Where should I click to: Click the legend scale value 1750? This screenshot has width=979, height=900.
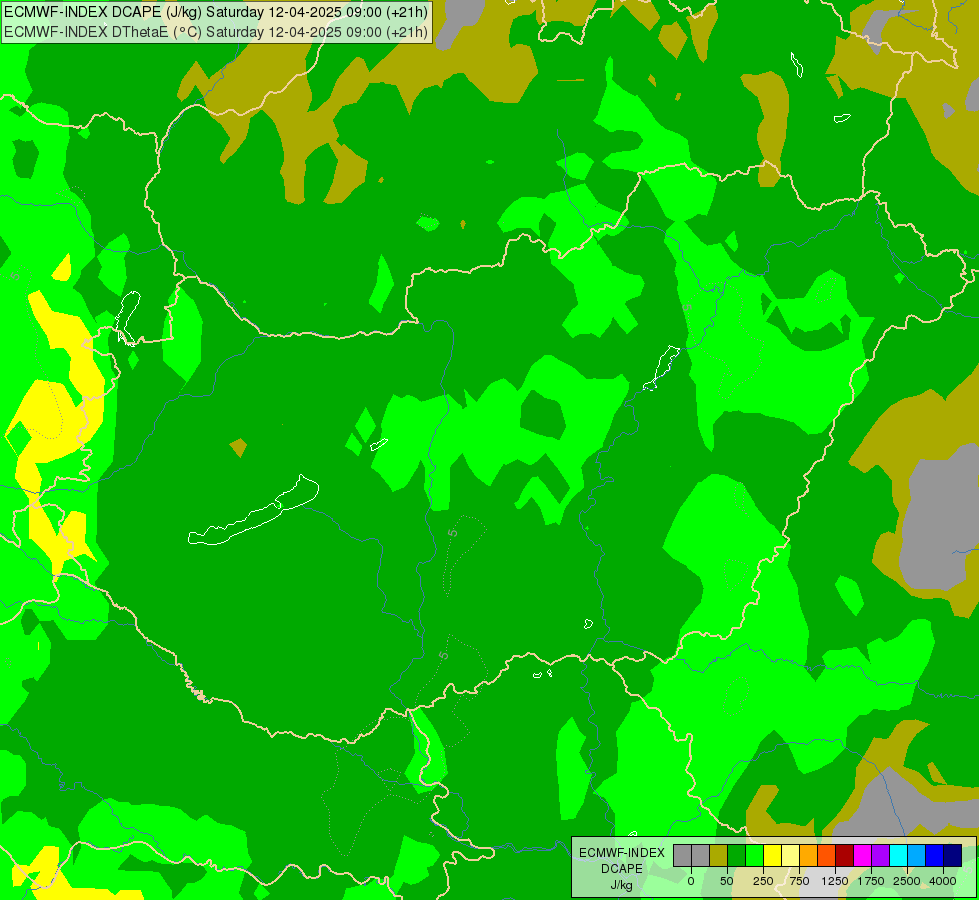(x=871, y=881)
